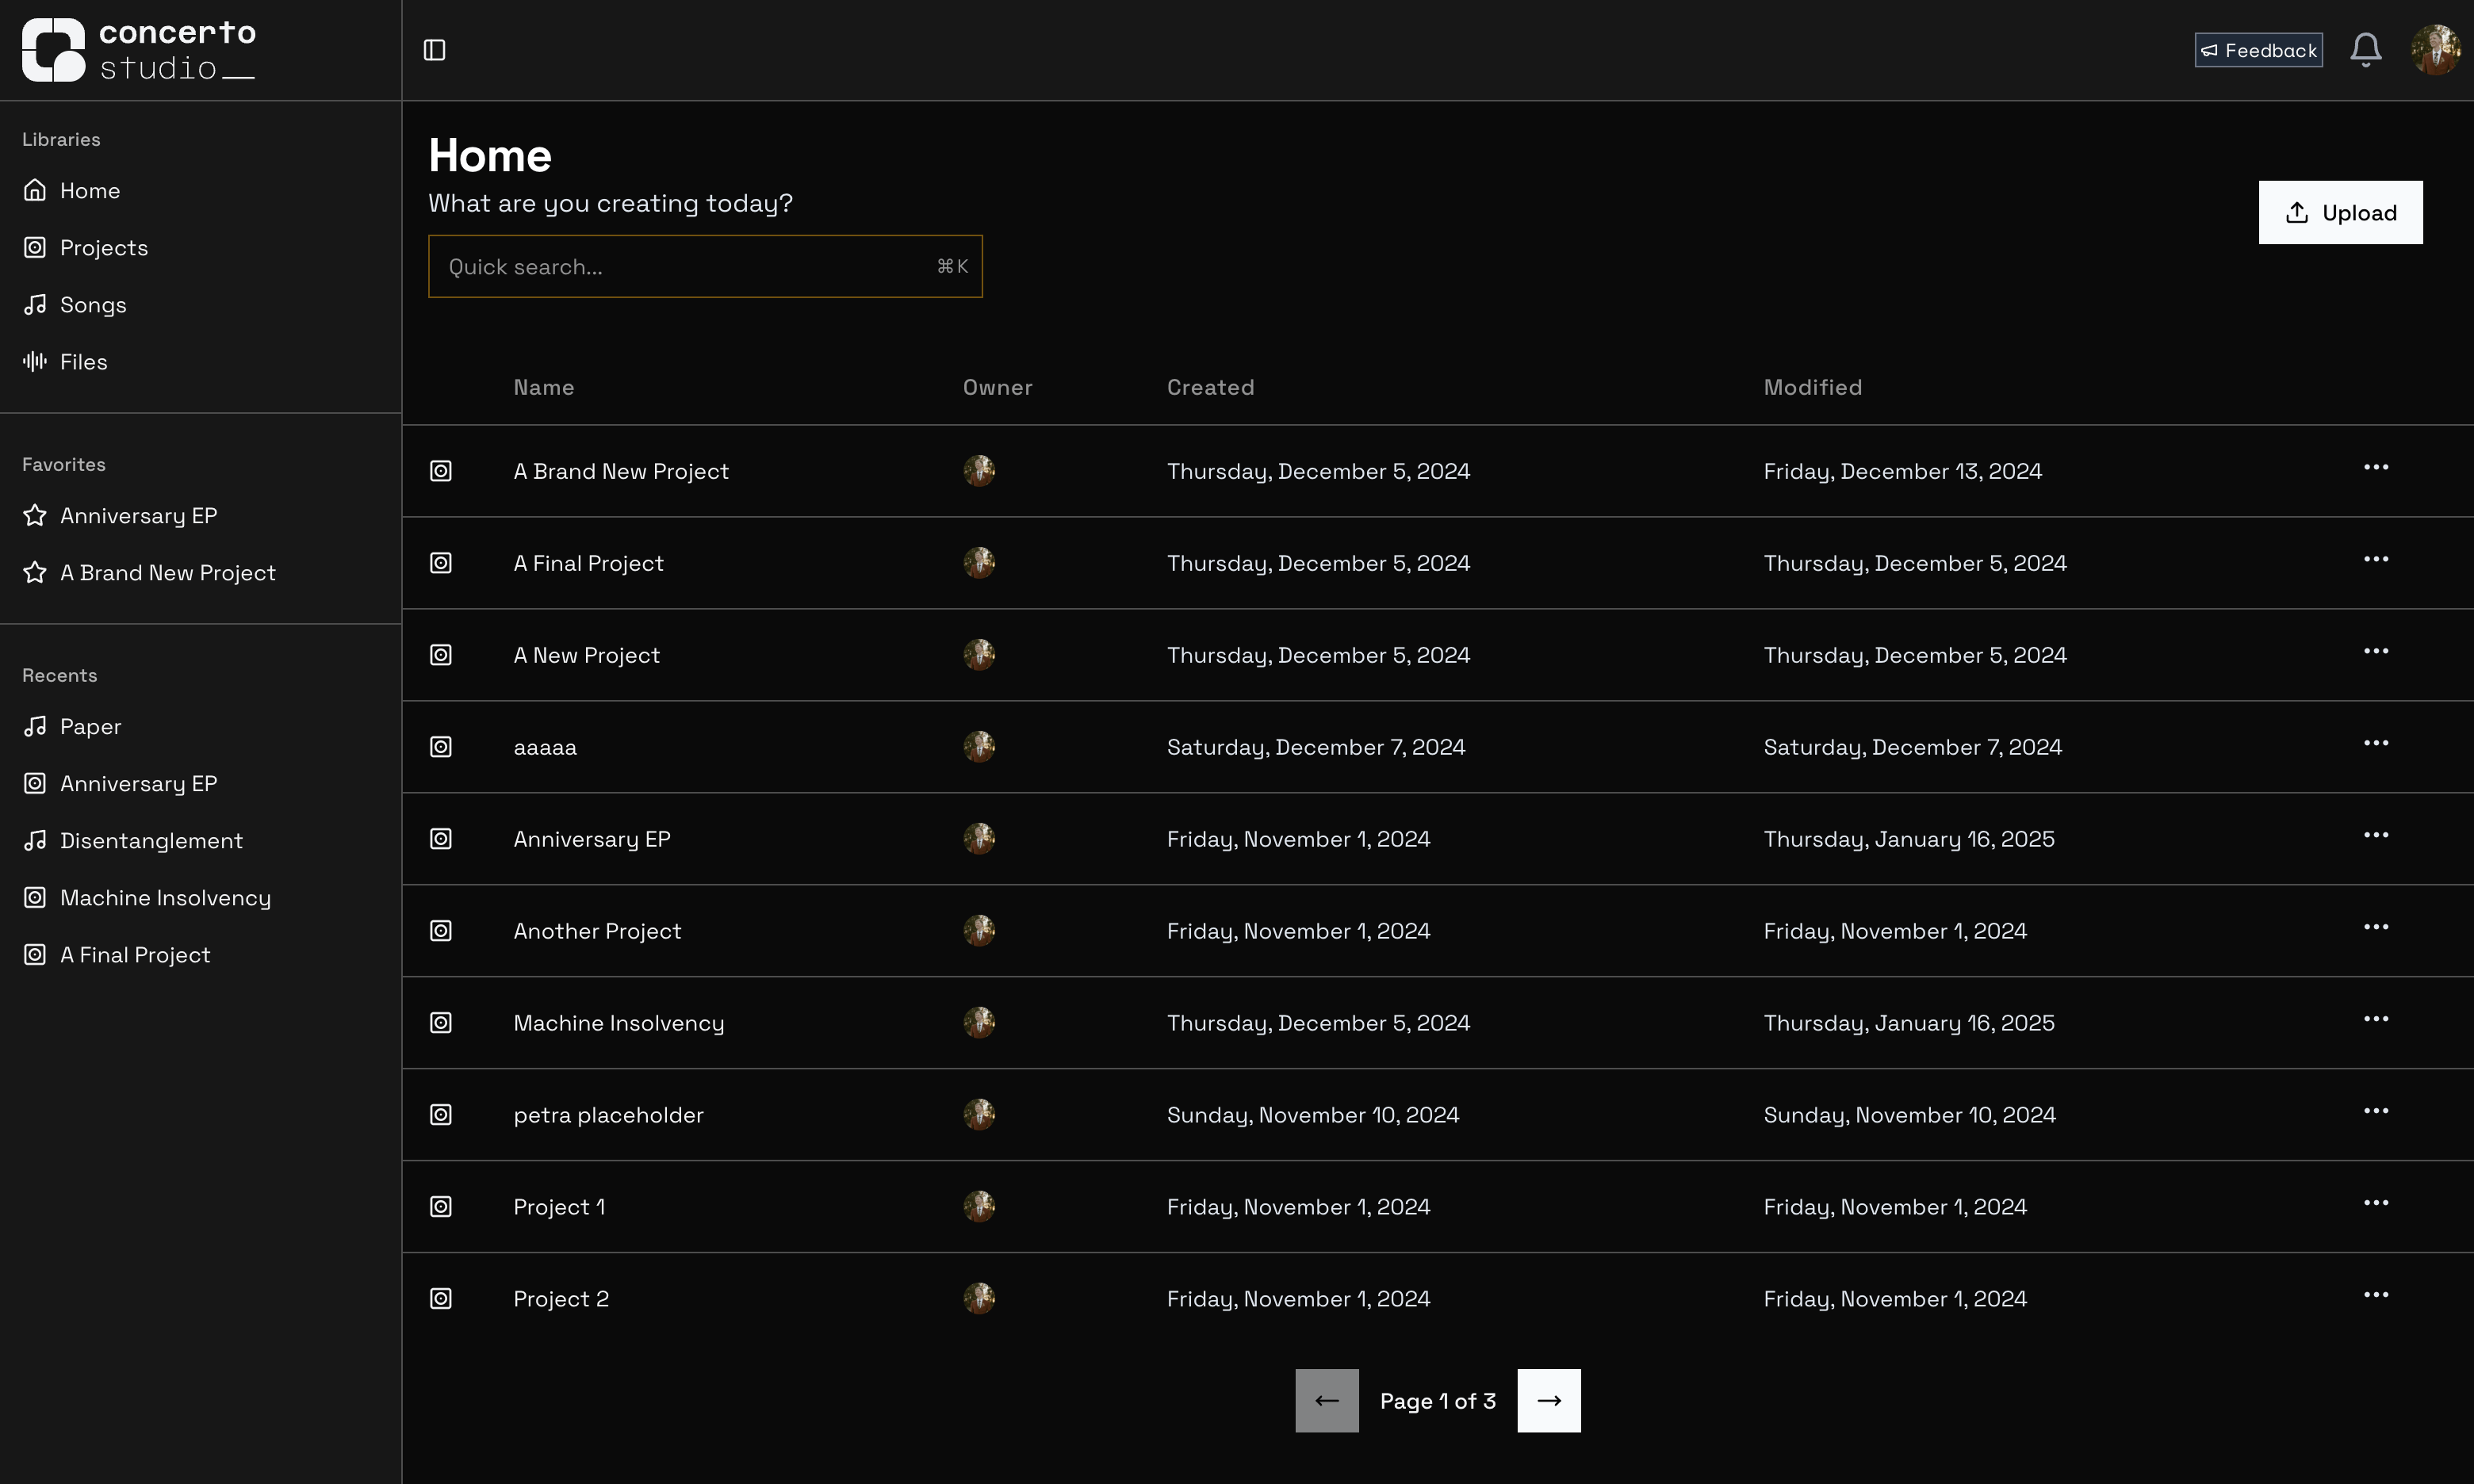Open the notifications bell
2474x1484 pixels.
2365,50
